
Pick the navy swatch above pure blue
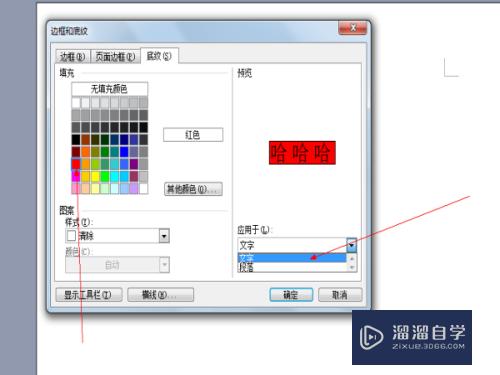tap(124, 140)
